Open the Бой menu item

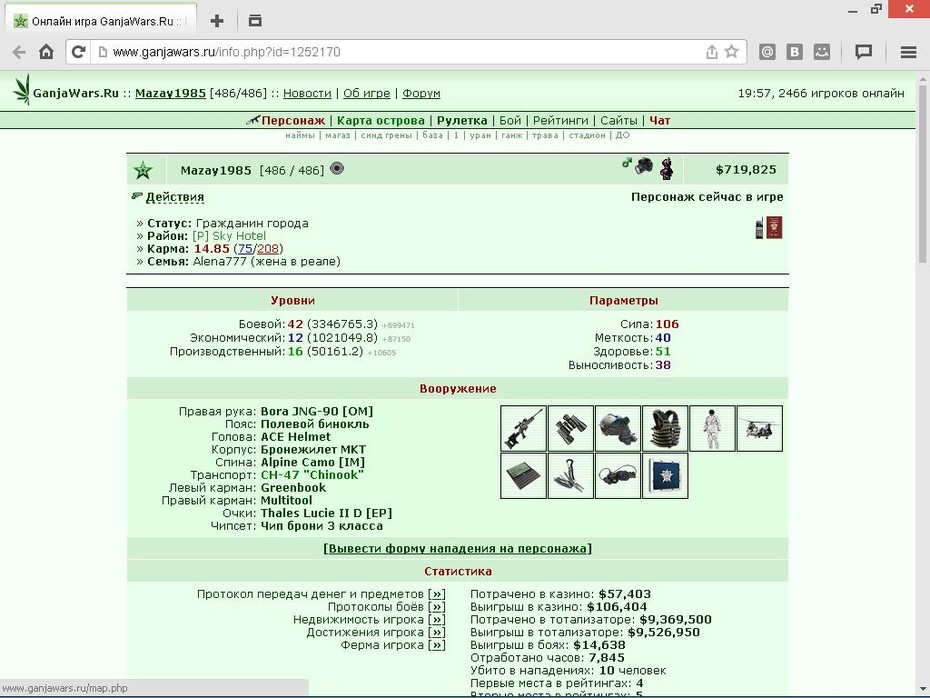[x=510, y=120]
